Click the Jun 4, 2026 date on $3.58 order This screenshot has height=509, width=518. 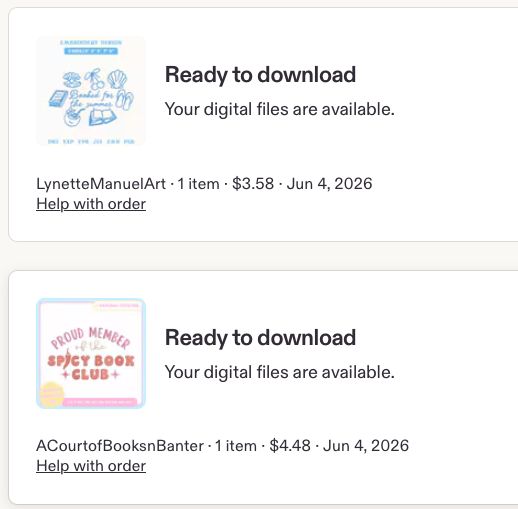click(x=329, y=184)
